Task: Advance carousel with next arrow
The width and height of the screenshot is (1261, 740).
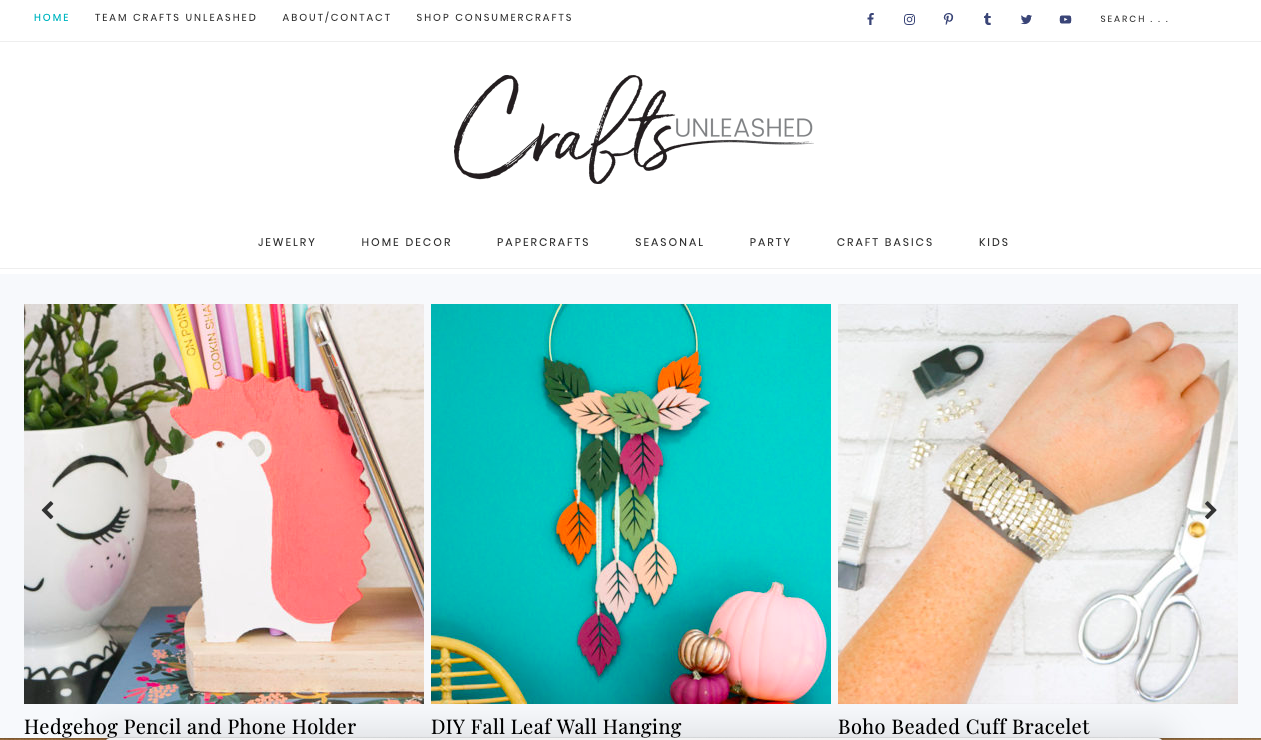Action: [1210, 510]
